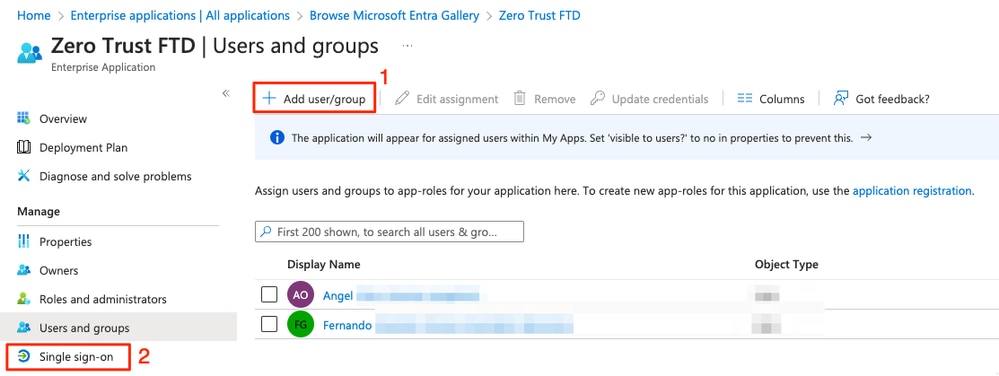Click the Enterprise Application subtitle text

tap(103, 67)
